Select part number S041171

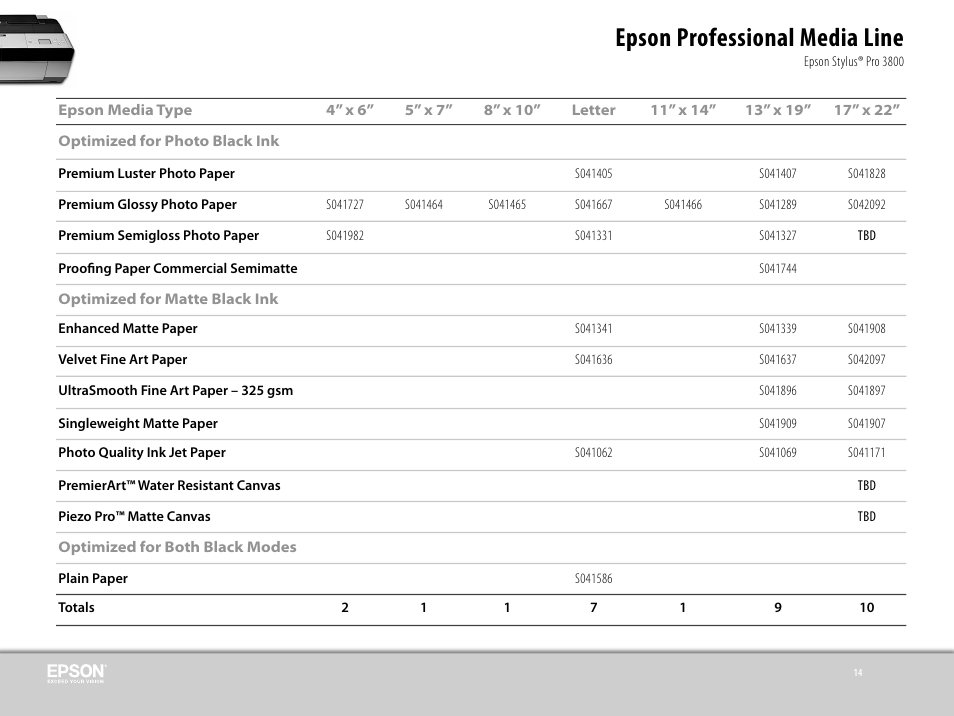866,453
